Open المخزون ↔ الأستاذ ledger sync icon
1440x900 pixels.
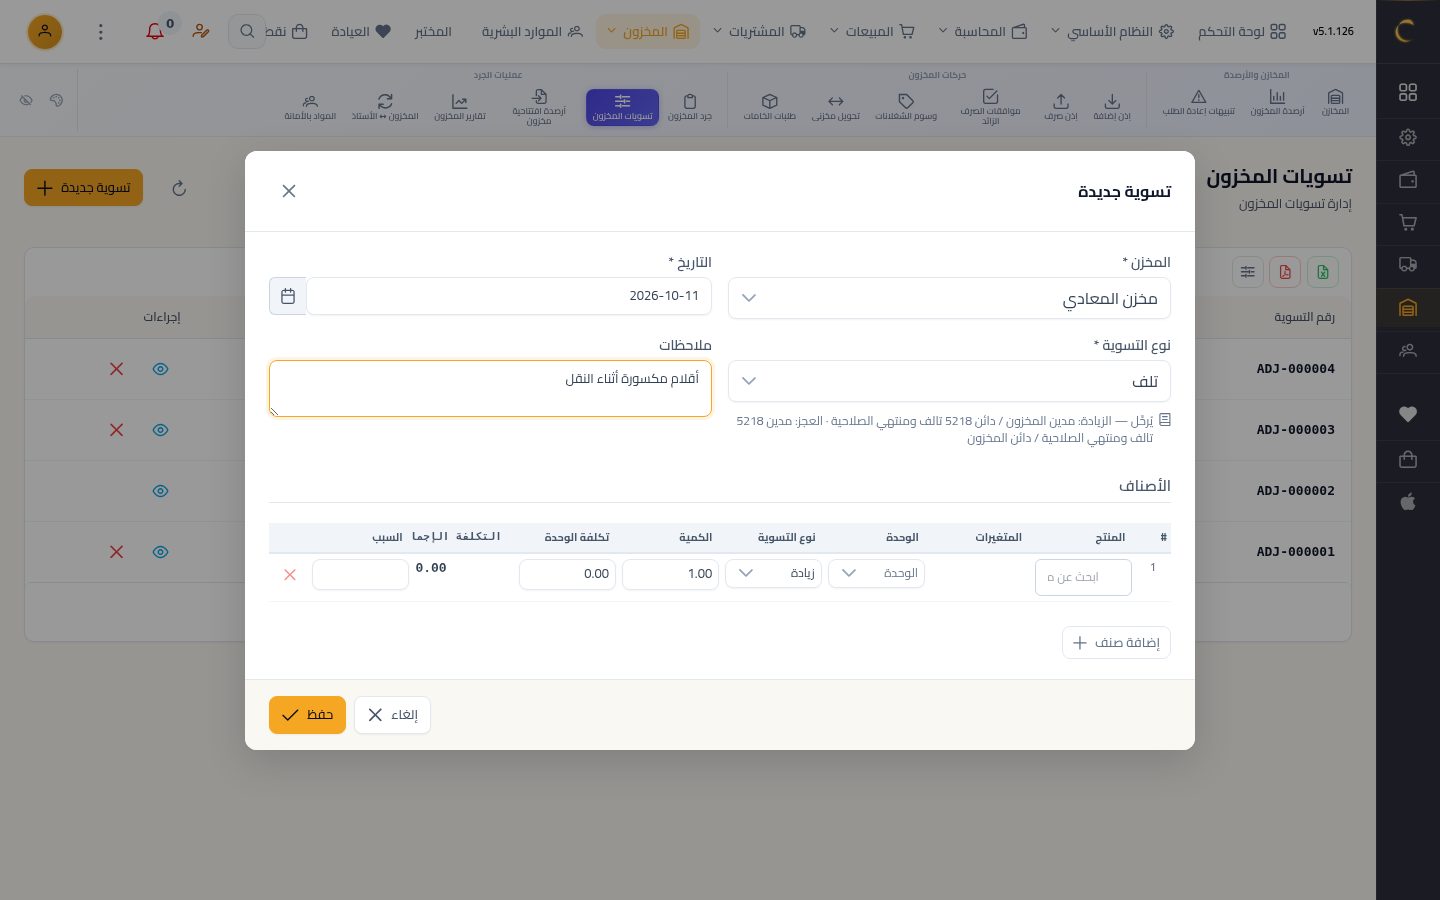pyautogui.click(x=385, y=106)
